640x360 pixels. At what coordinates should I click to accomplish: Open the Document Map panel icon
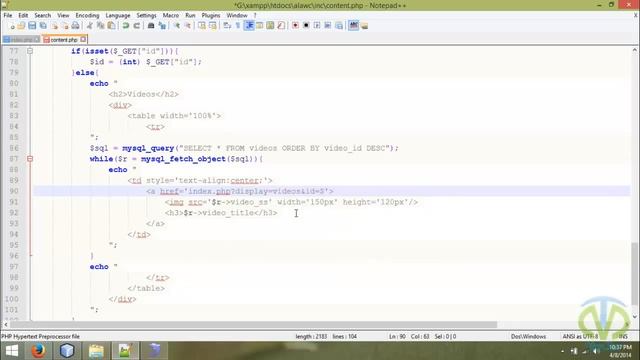pos(270,26)
